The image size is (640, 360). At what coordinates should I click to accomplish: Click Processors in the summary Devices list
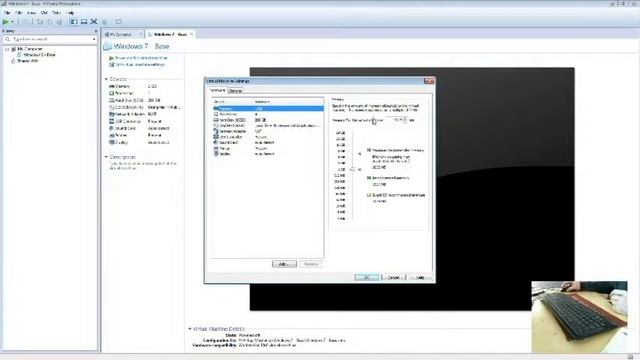pos(124,93)
